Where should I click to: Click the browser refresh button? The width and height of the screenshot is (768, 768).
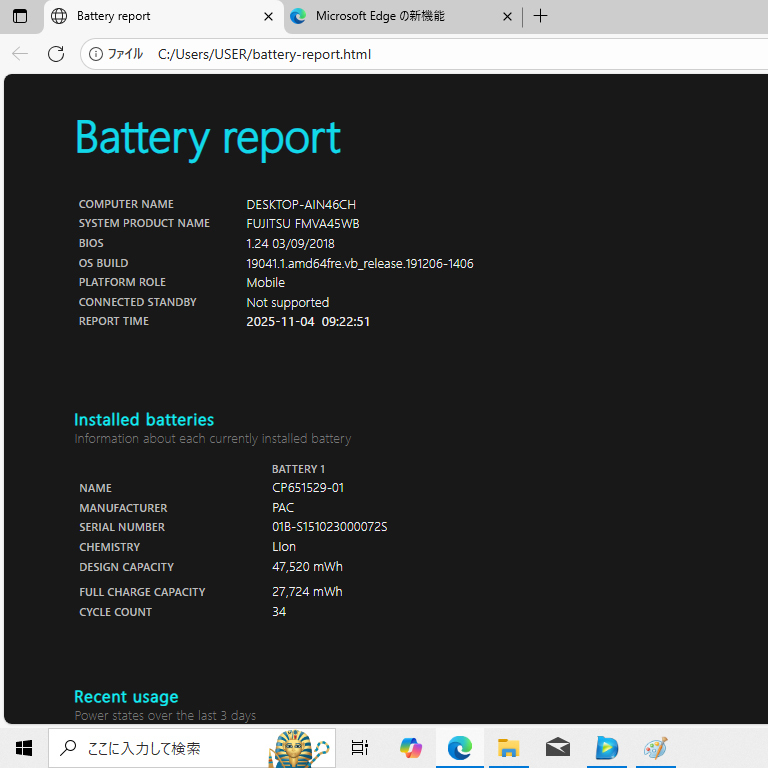click(56, 54)
